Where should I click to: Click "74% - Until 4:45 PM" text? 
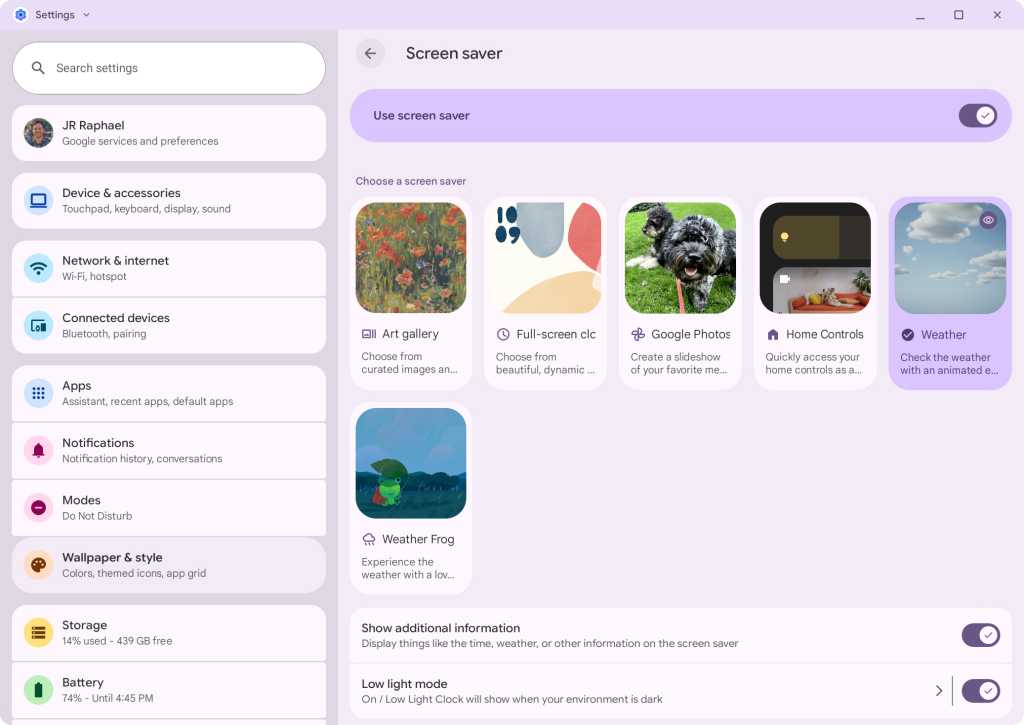(x=108, y=698)
